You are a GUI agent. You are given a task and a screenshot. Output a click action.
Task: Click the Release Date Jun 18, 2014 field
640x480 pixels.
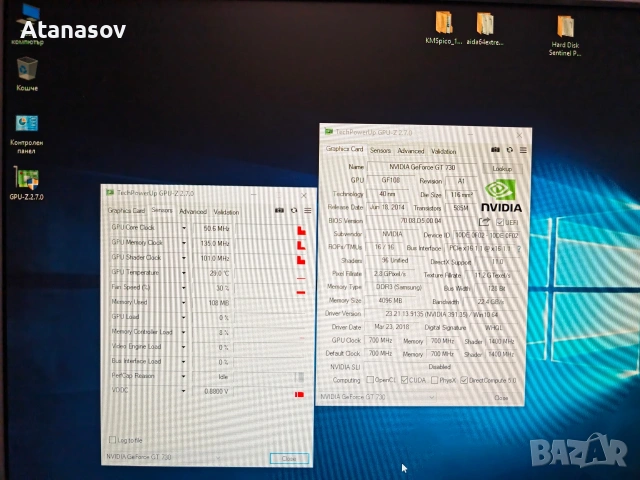(387, 207)
